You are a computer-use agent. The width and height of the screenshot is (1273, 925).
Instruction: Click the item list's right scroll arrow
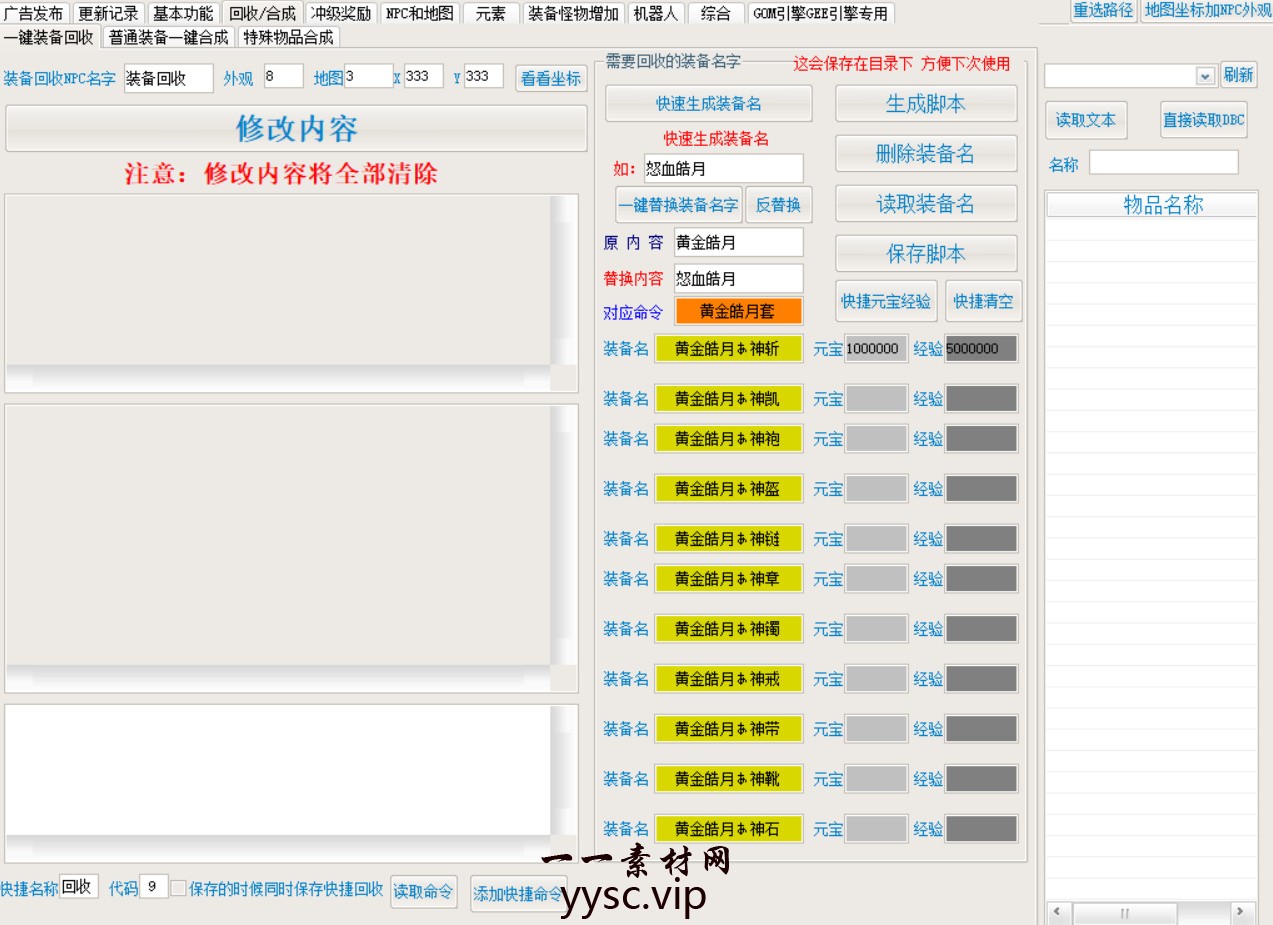tap(1240, 912)
